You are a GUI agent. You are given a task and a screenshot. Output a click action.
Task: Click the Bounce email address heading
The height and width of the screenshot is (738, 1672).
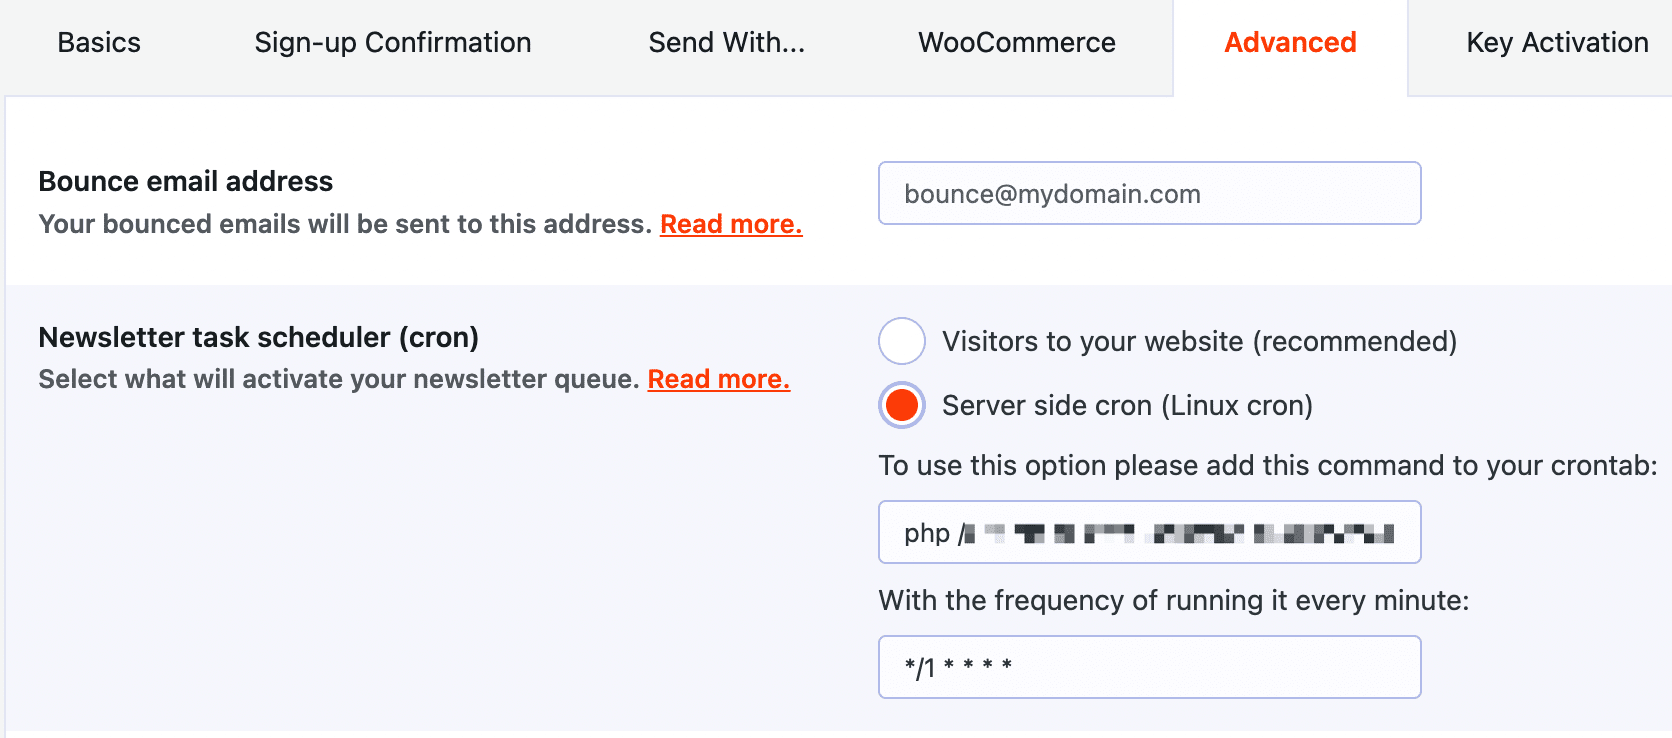click(x=185, y=181)
